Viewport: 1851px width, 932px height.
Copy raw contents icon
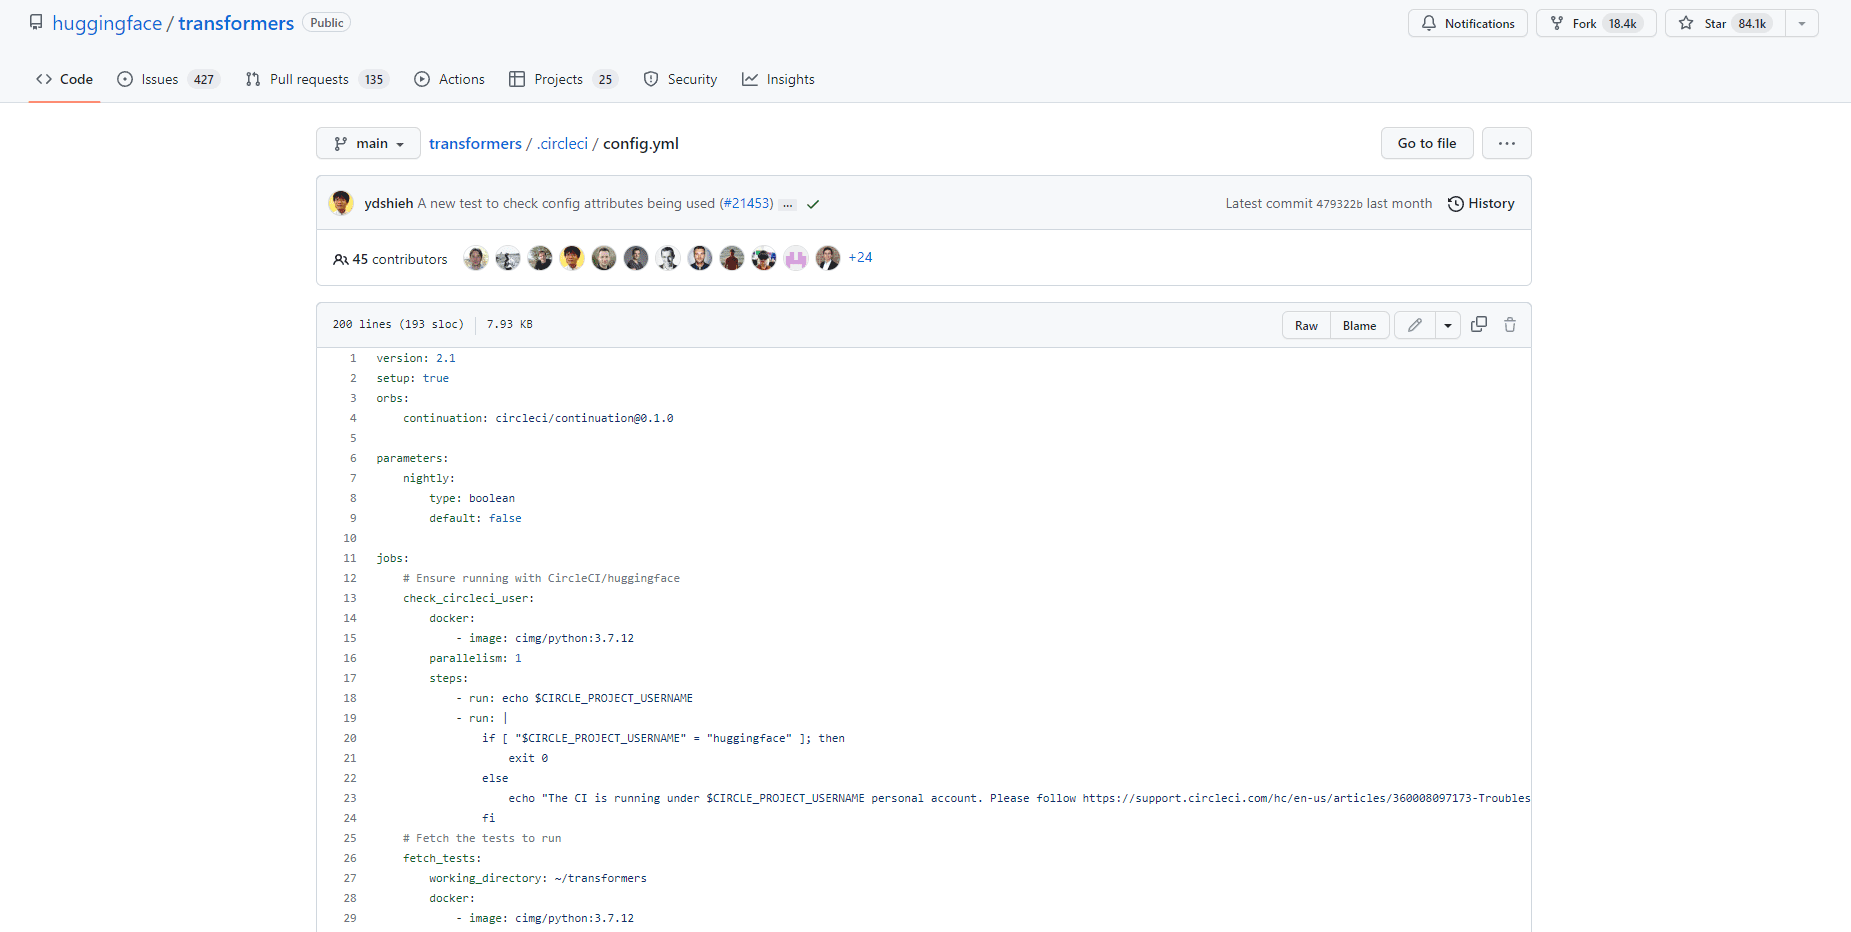pos(1479,324)
